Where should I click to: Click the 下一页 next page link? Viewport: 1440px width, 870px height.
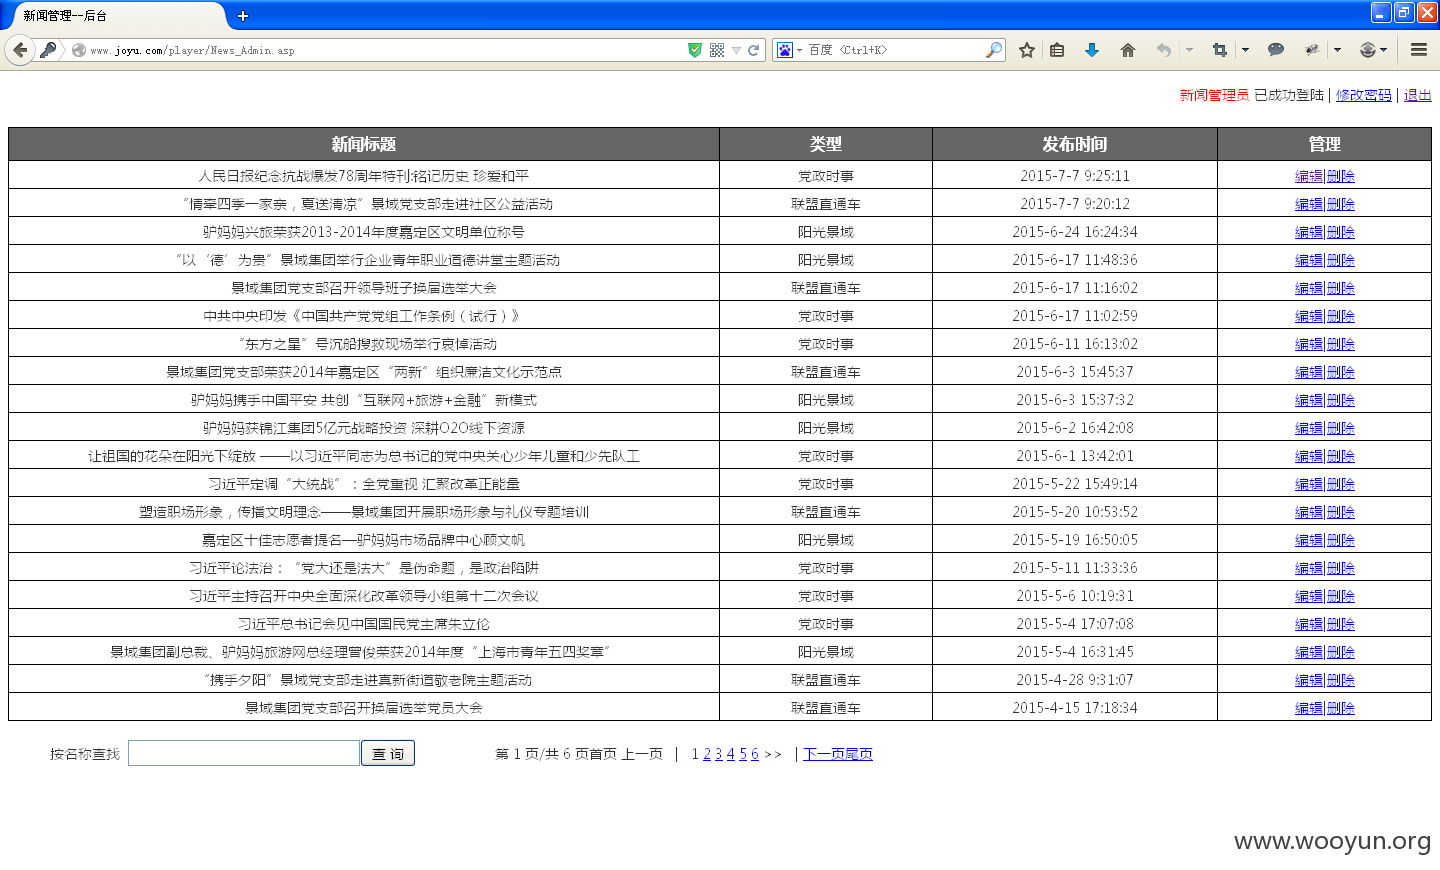click(x=824, y=754)
